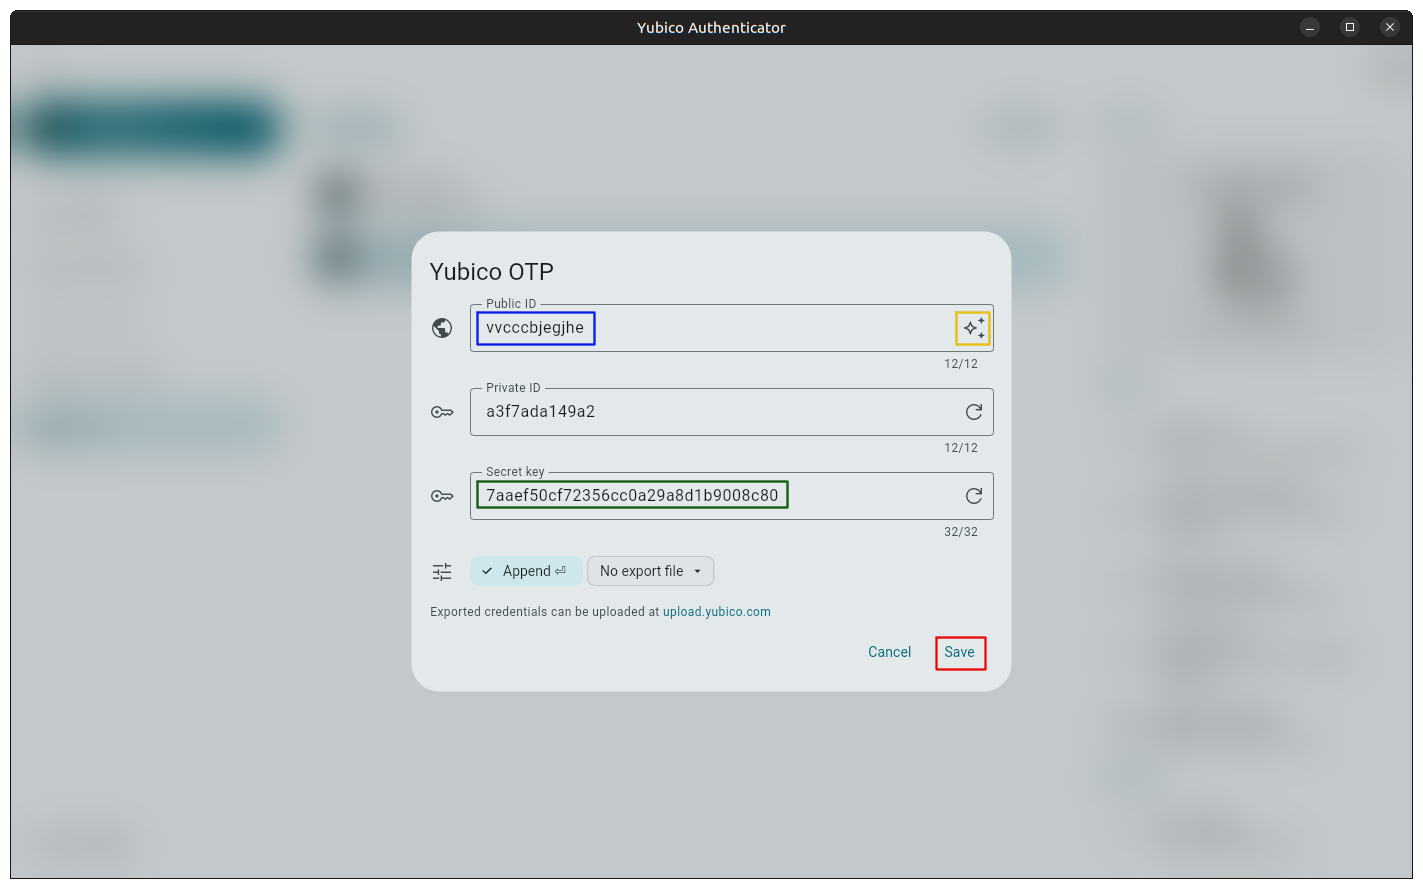The width and height of the screenshot is (1423, 889).
Task: Click the Yubico OTP dialog heading
Action: [x=491, y=272]
